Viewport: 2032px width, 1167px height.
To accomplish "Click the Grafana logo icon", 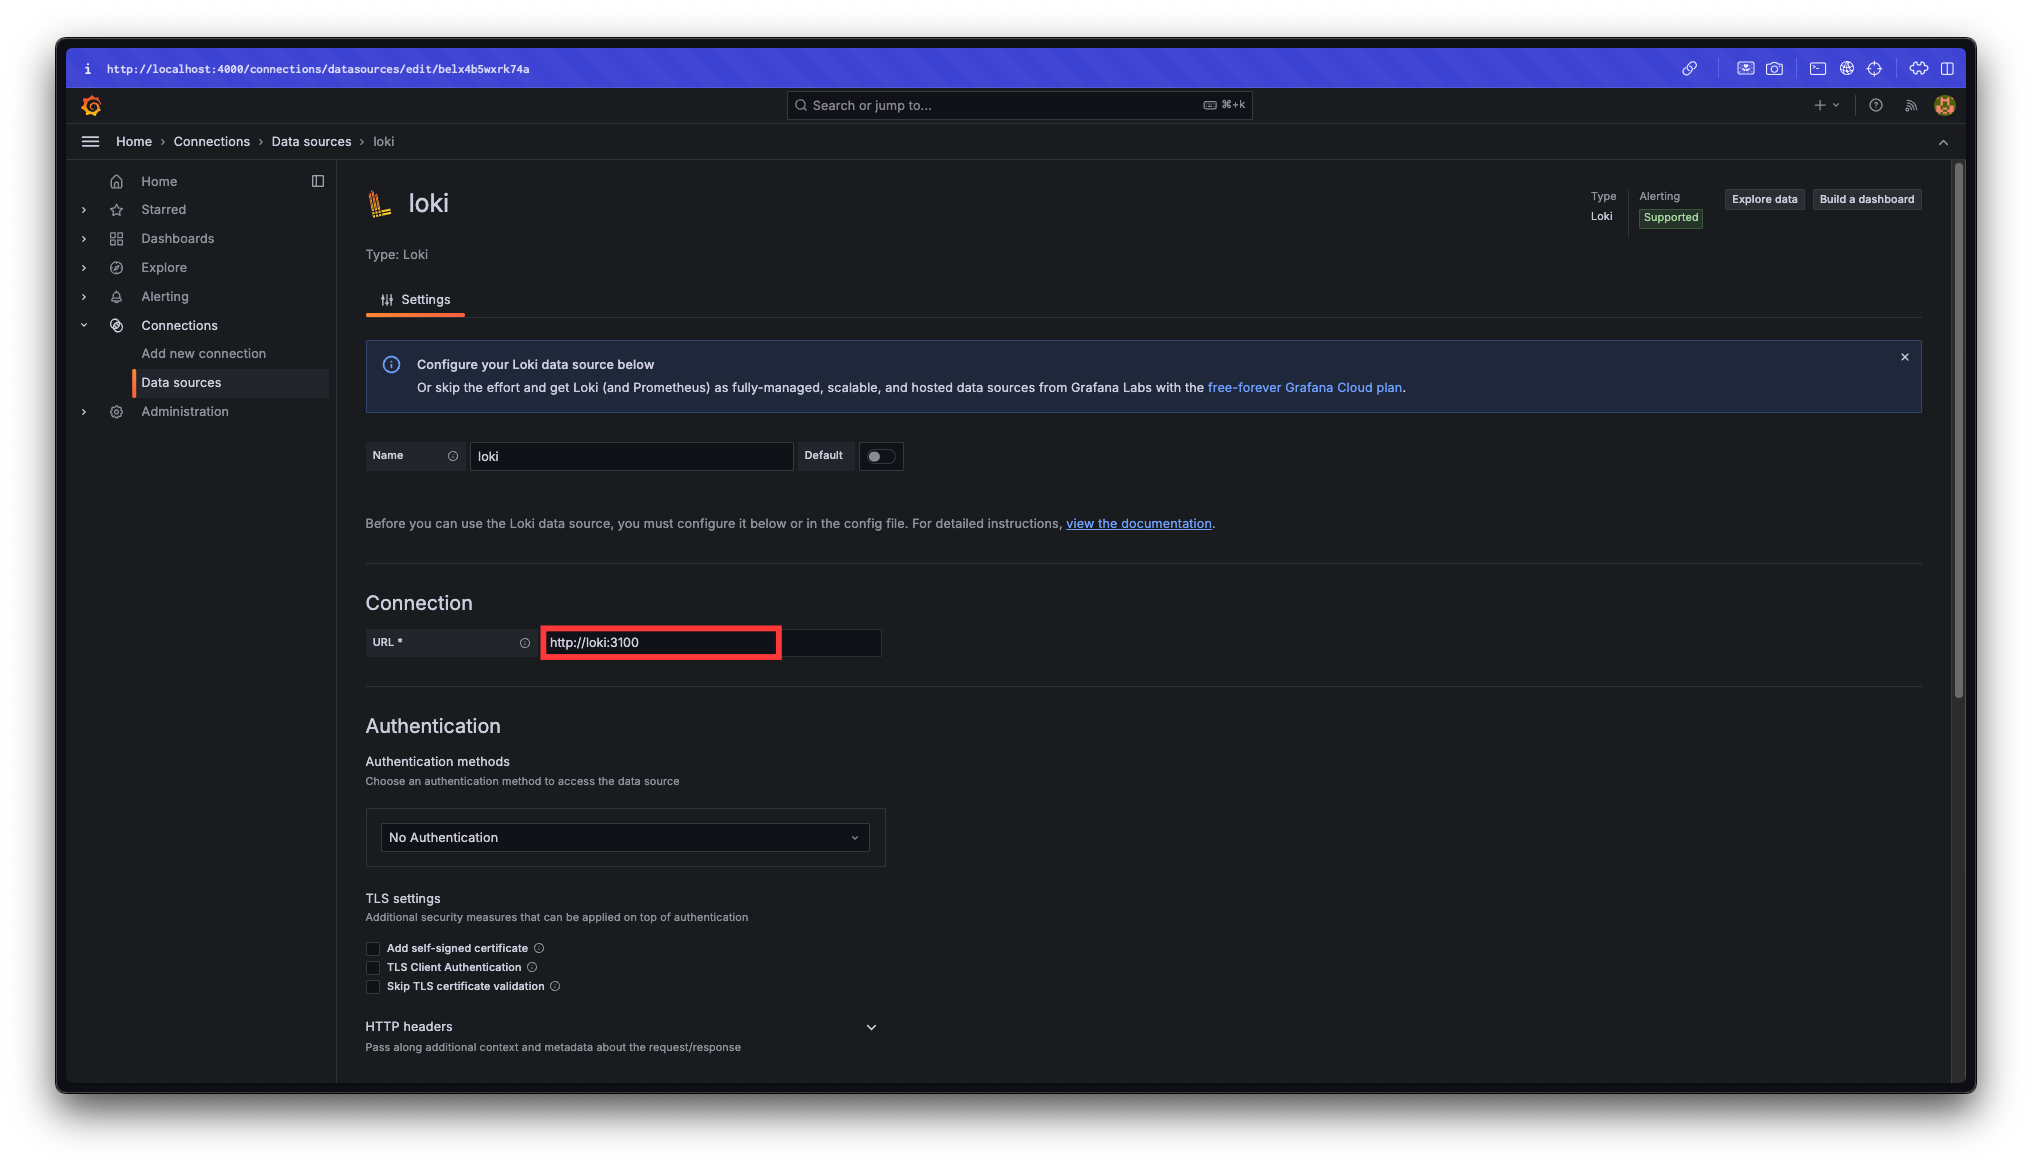I will (91, 105).
